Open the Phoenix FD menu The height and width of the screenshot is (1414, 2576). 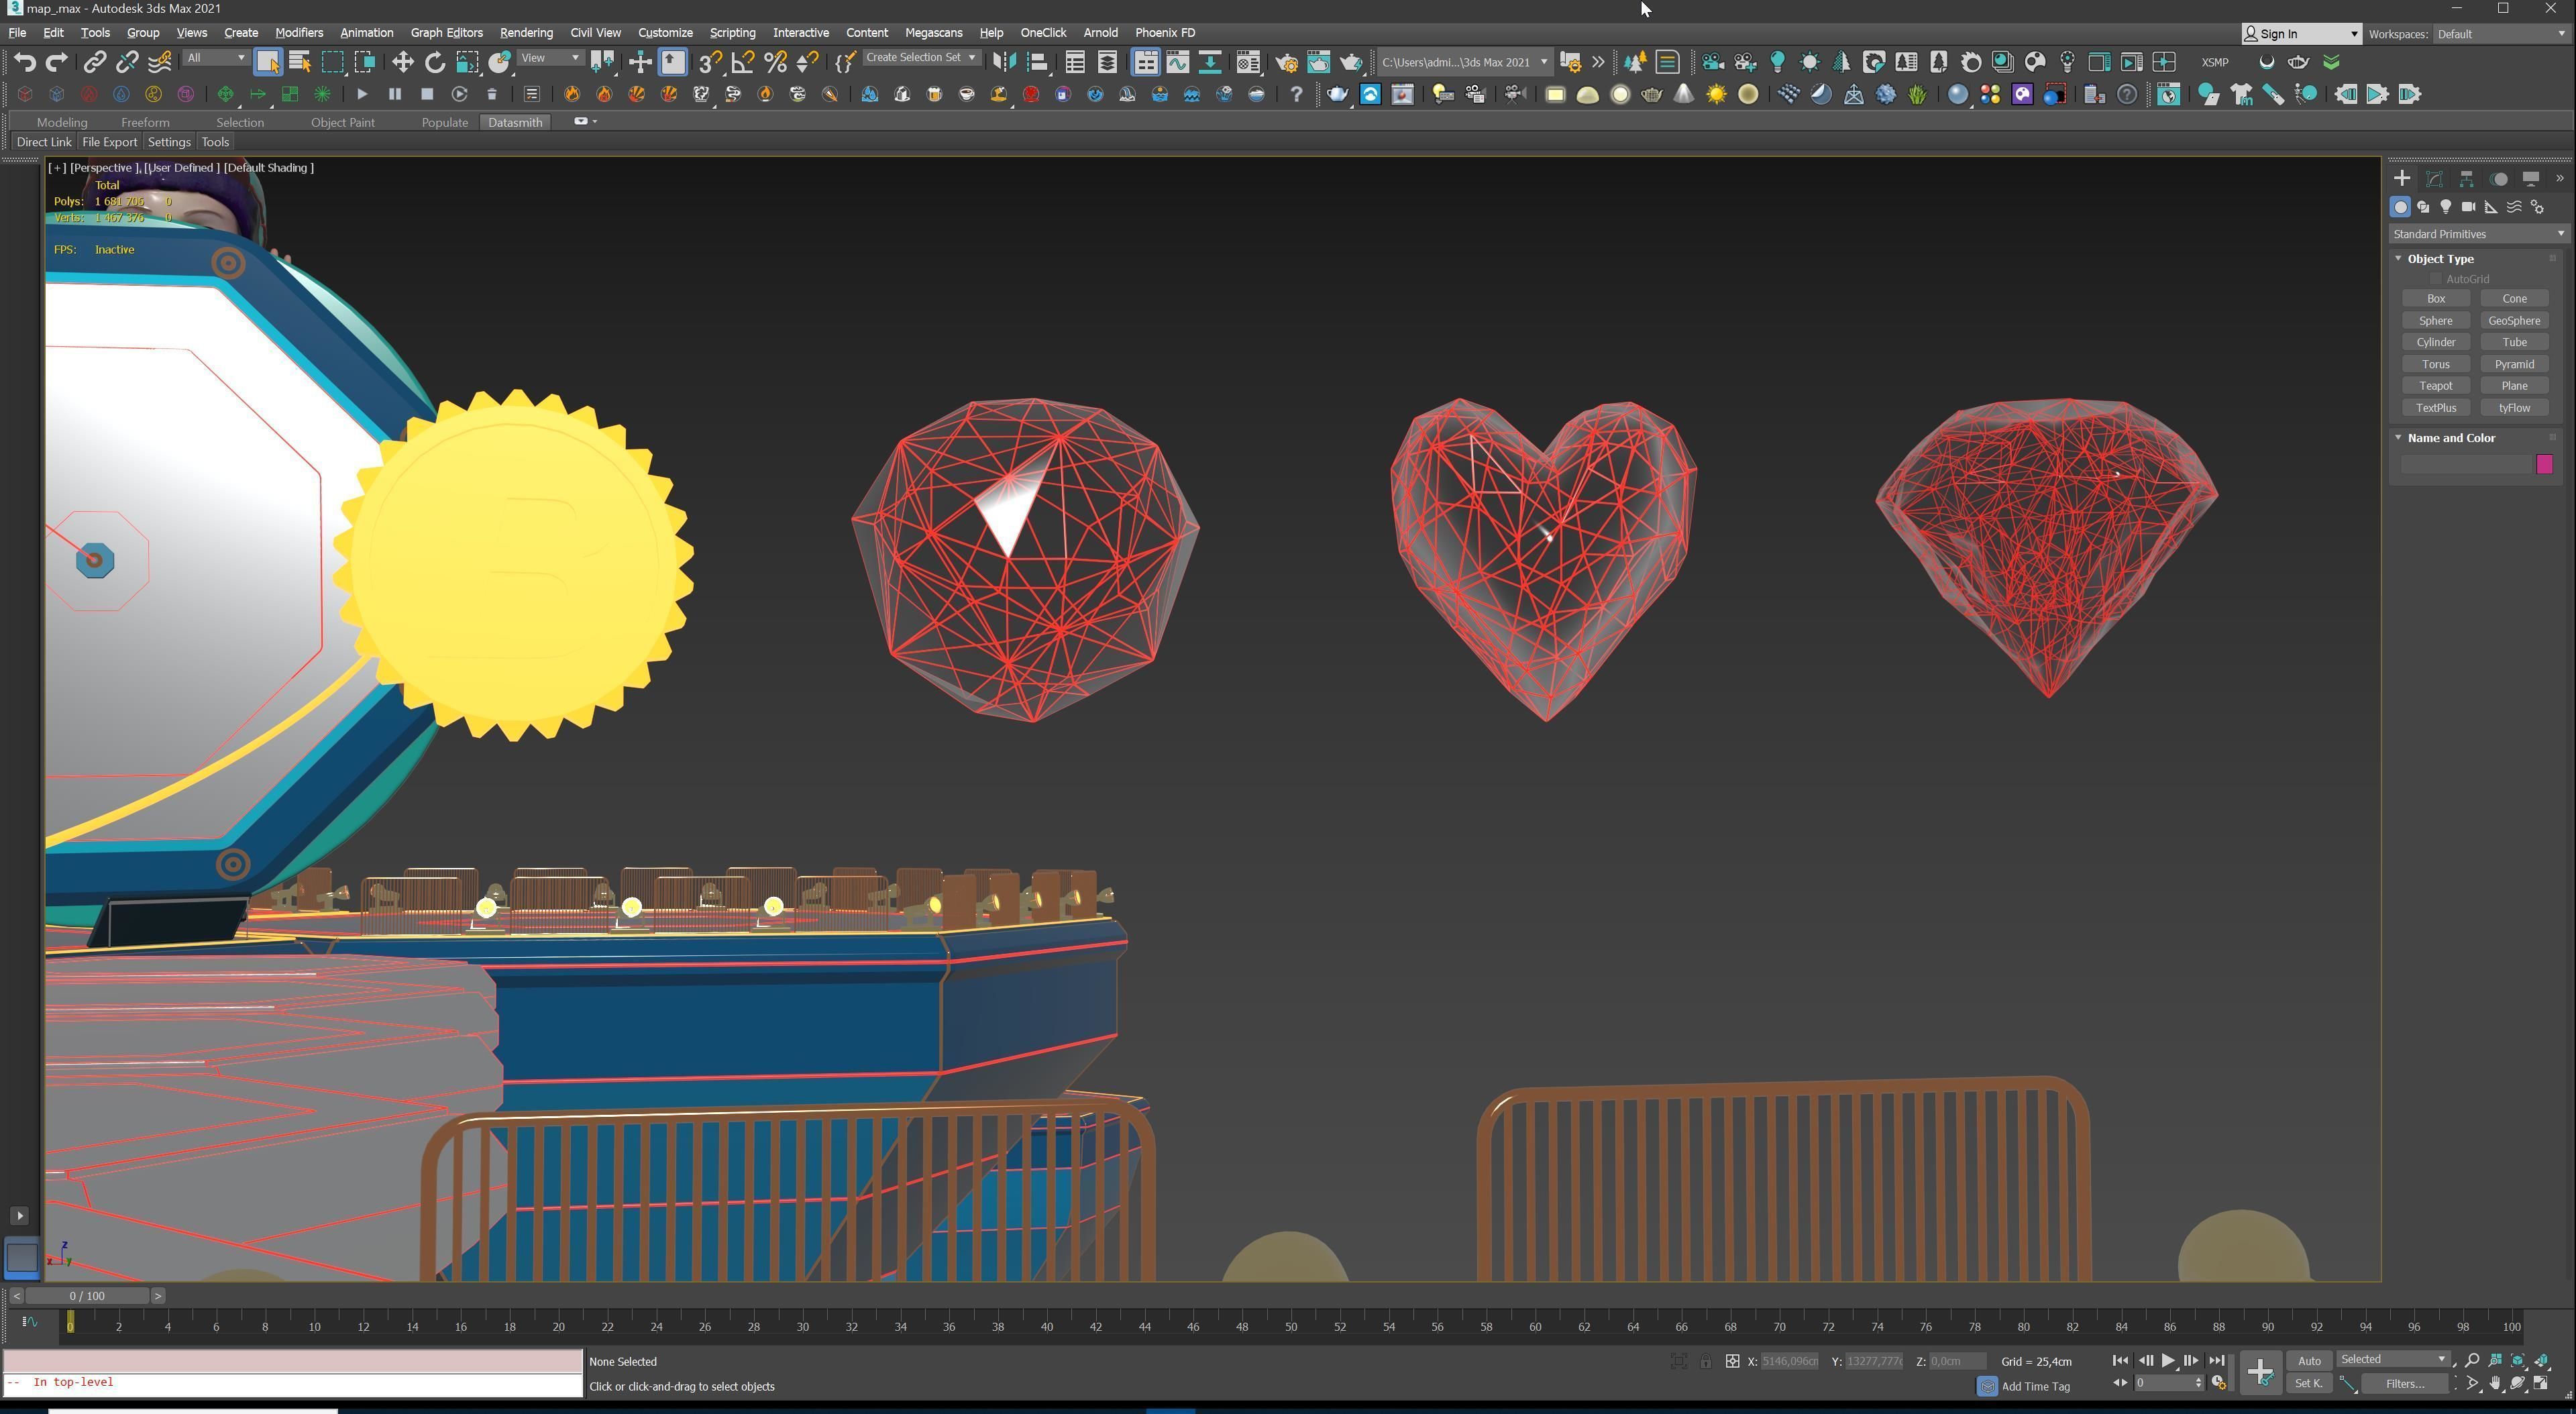(x=1165, y=33)
